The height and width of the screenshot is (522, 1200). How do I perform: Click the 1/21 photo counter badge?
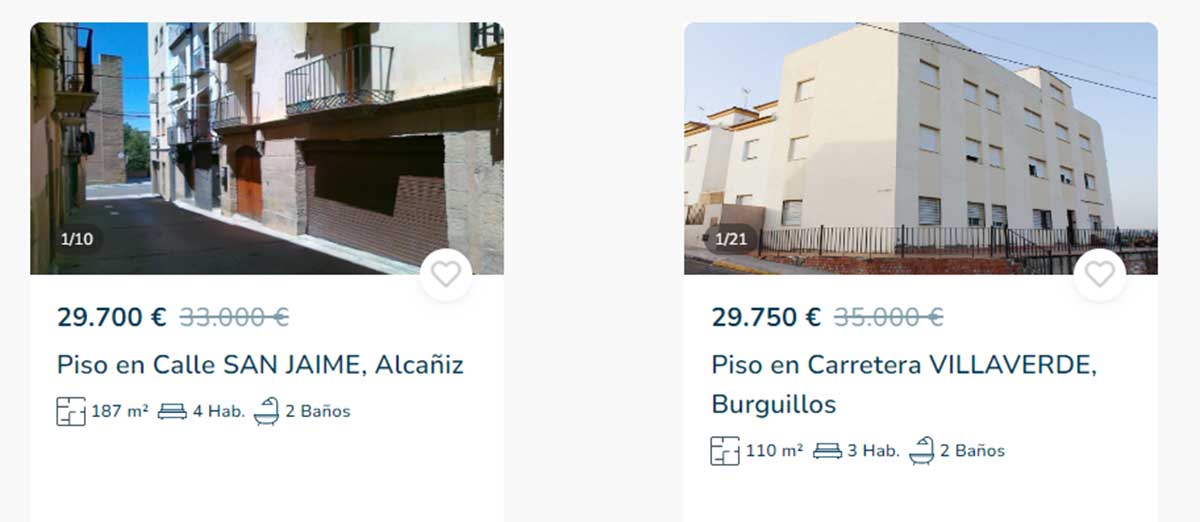click(x=731, y=239)
